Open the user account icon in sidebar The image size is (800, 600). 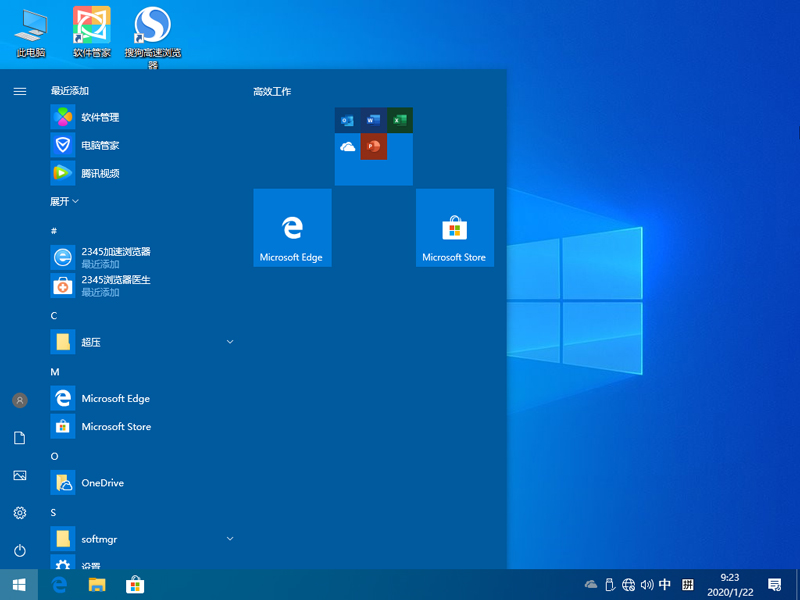click(x=19, y=400)
